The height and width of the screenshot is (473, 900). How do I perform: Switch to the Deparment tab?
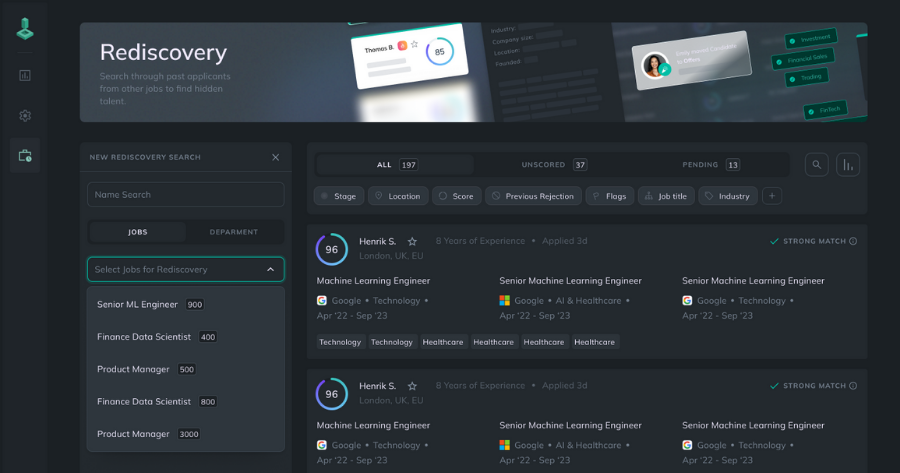pyautogui.click(x=234, y=232)
